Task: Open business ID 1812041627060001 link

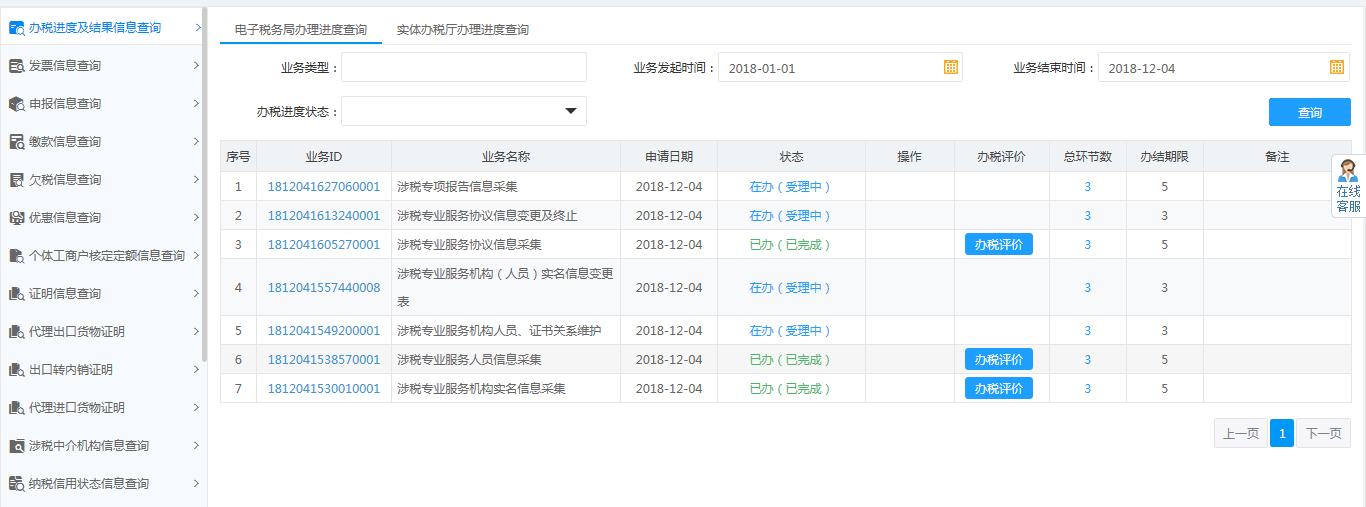Action: point(323,186)
